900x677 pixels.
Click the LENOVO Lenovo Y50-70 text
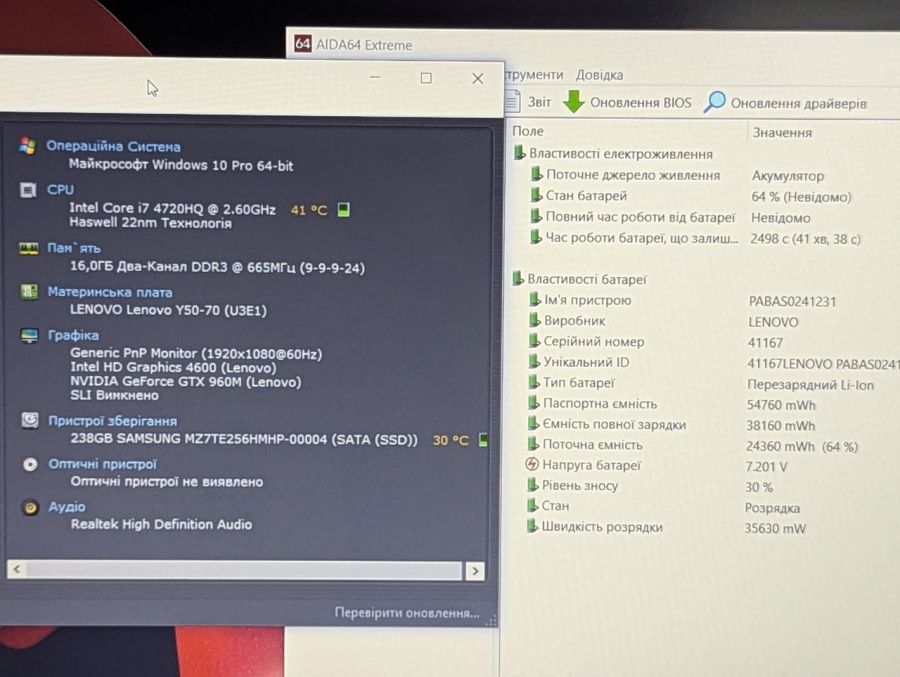[x=168, y=310]
